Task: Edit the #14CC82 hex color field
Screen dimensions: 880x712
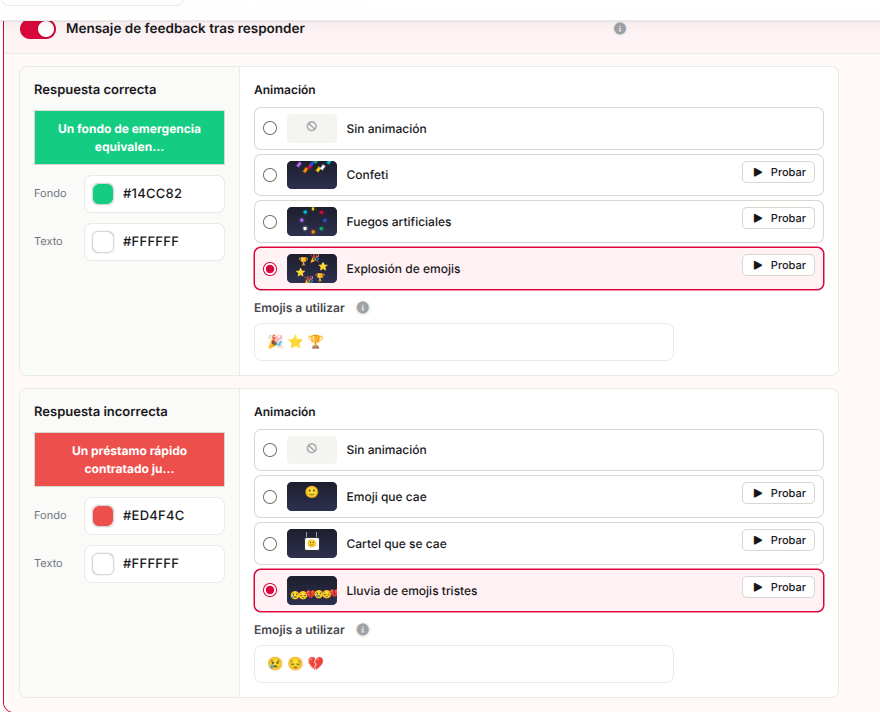Action: pyautogui.click(x=154, y=194)
